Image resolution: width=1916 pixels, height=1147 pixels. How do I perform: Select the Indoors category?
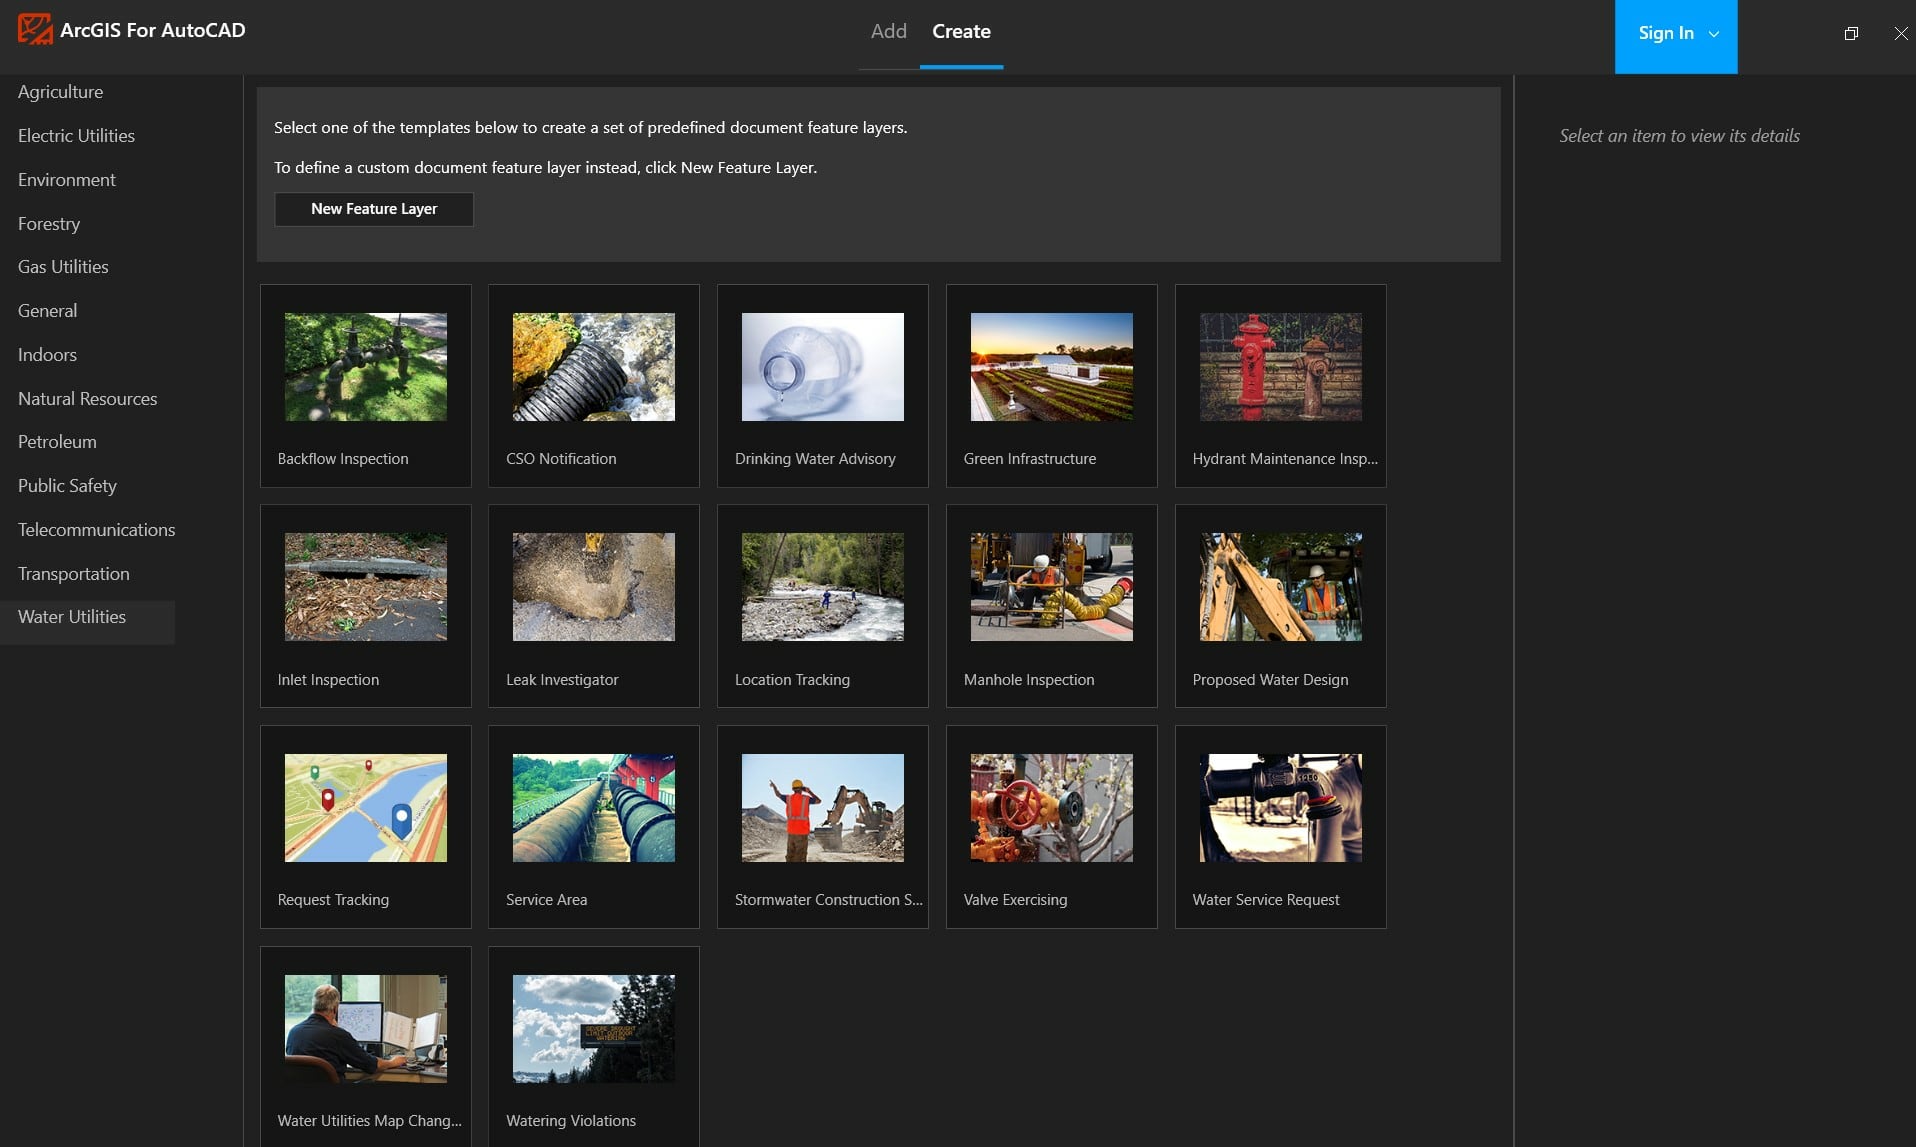pos(47,355)
